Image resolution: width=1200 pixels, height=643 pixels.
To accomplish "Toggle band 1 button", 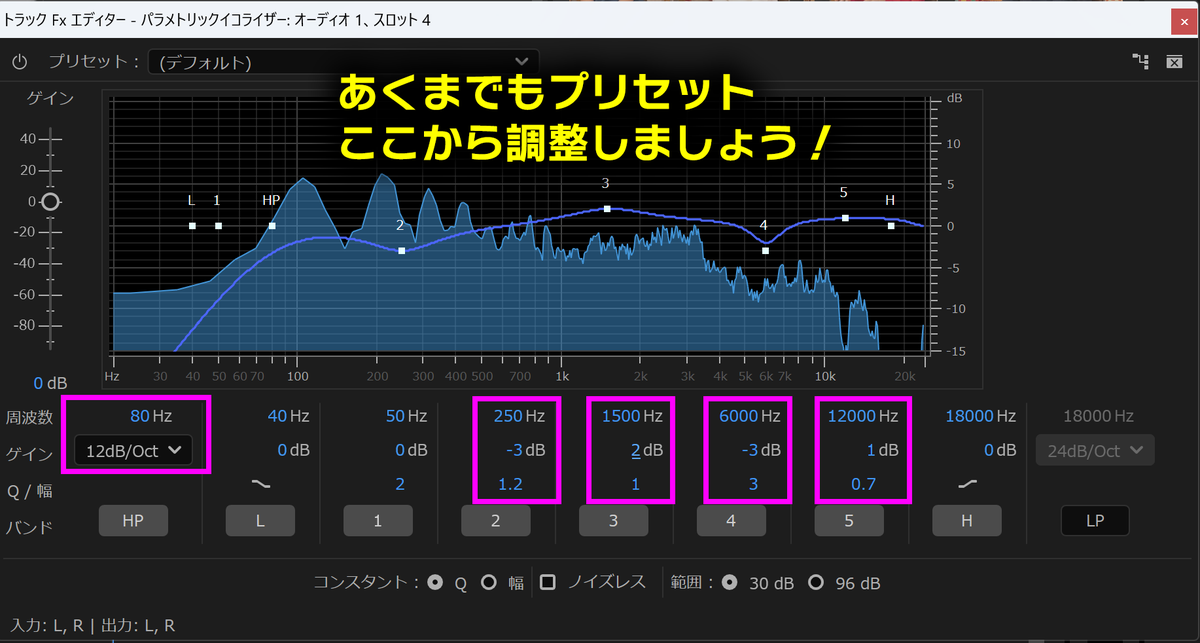I will click(378, 521).
